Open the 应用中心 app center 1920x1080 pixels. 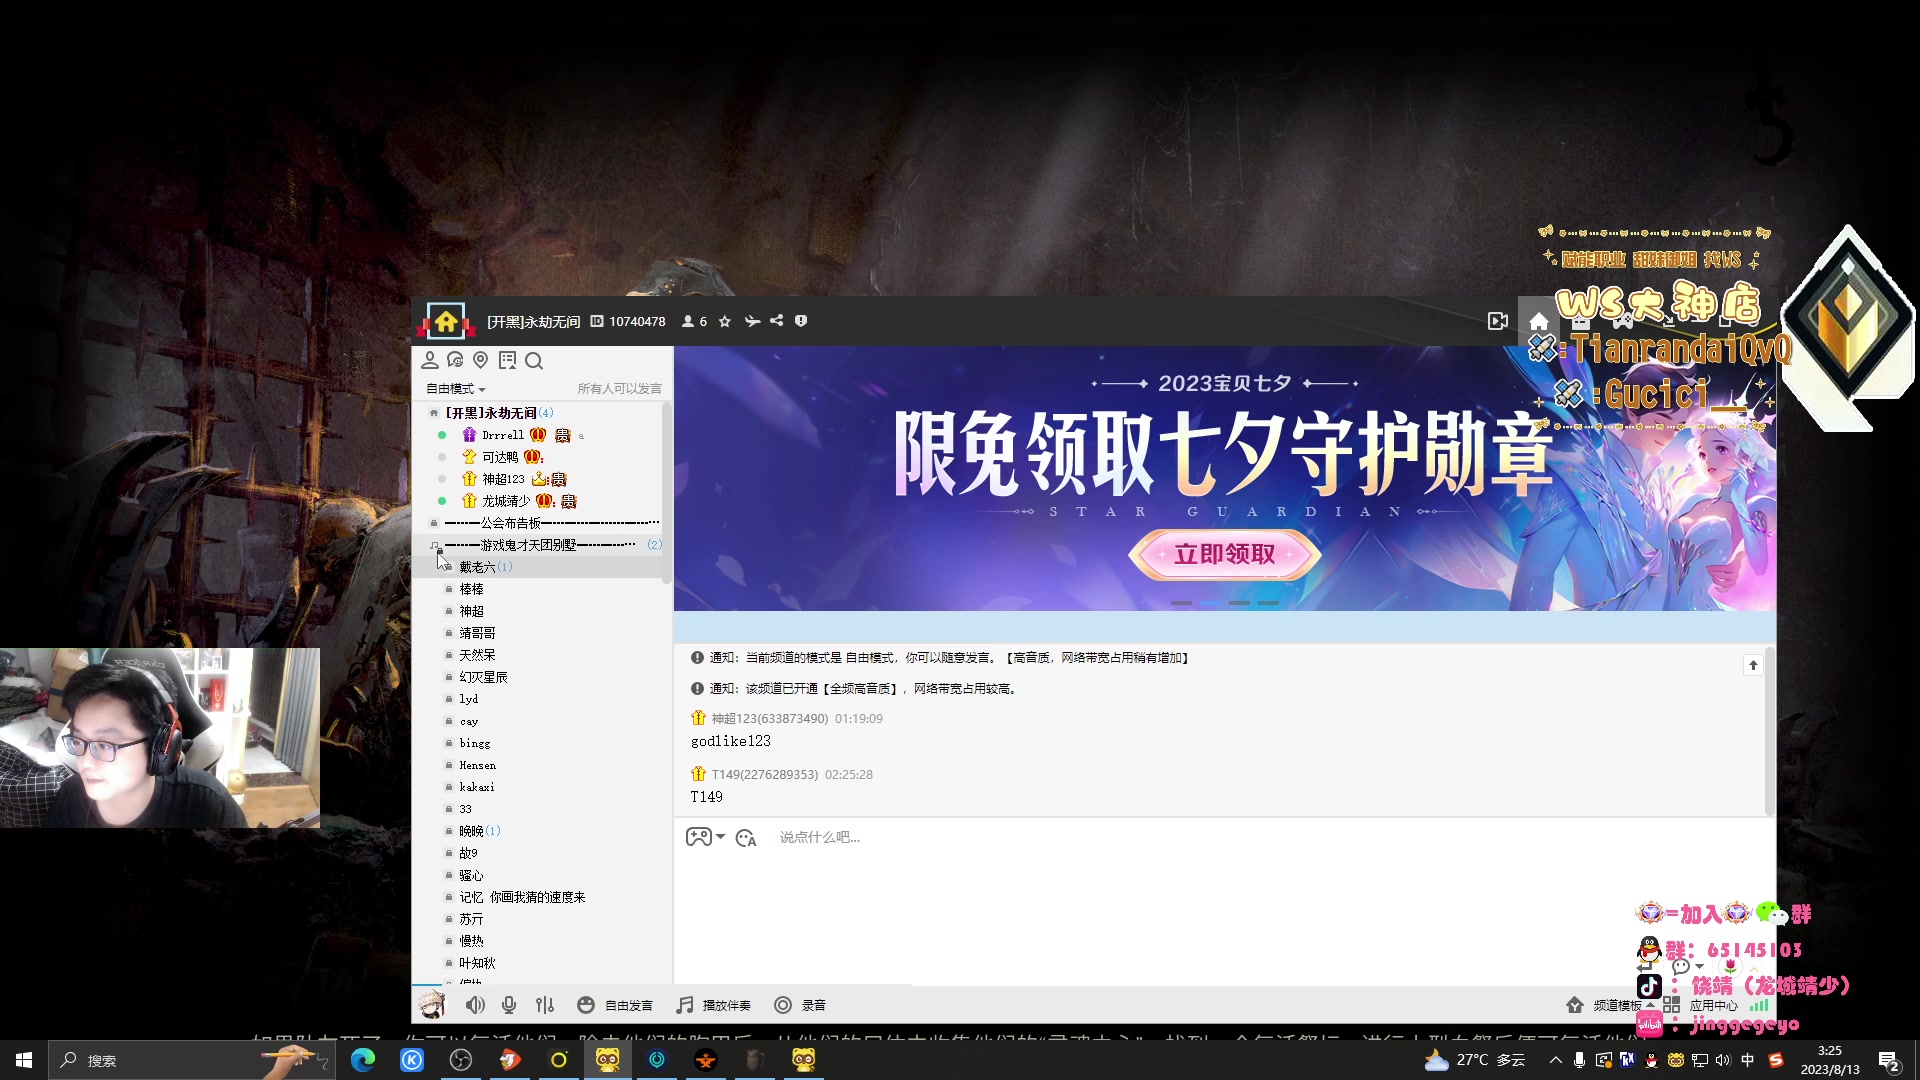point(1701,1006)
